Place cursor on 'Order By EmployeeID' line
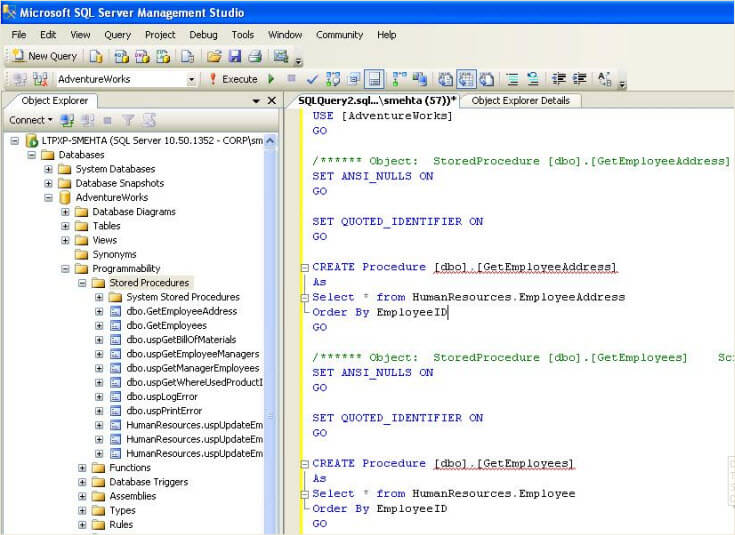This screenshot has width=735, height=535. (x=380, y=312)
